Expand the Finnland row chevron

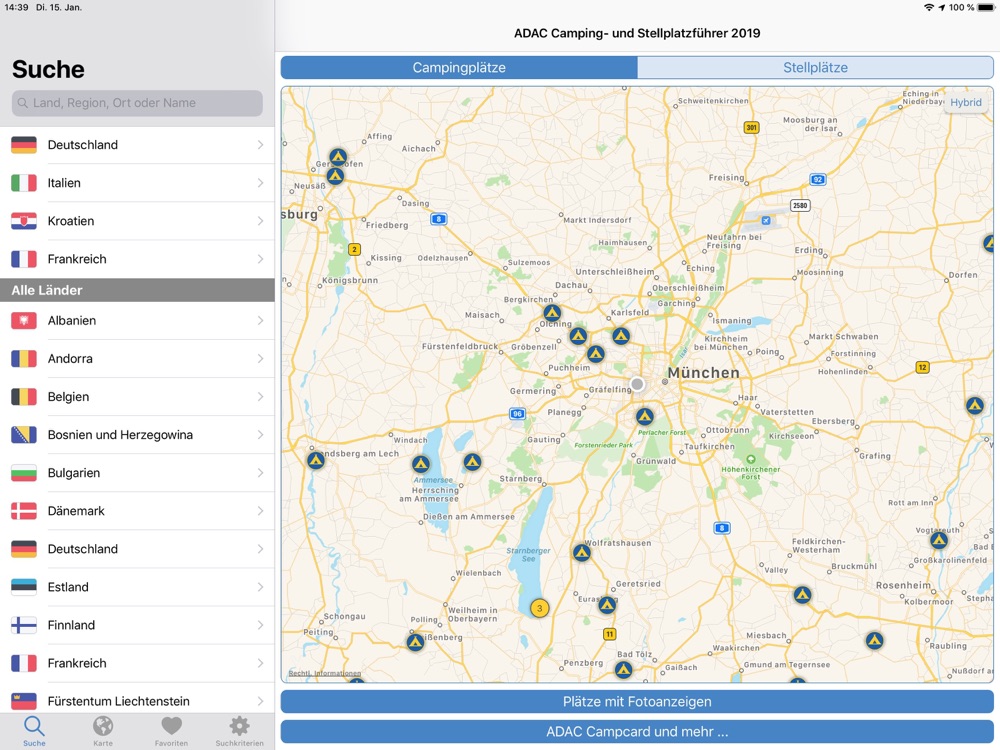(260, 625)
